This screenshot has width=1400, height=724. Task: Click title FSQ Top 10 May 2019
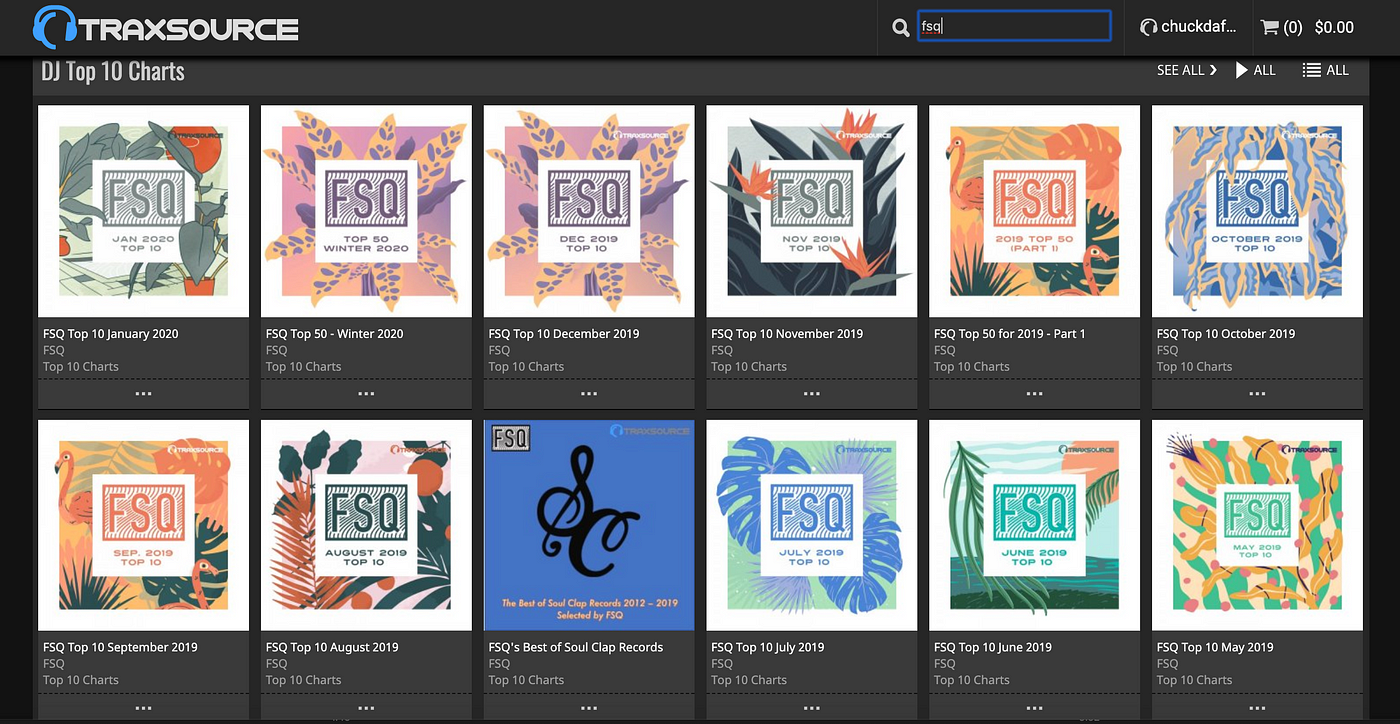[1216, 647]
